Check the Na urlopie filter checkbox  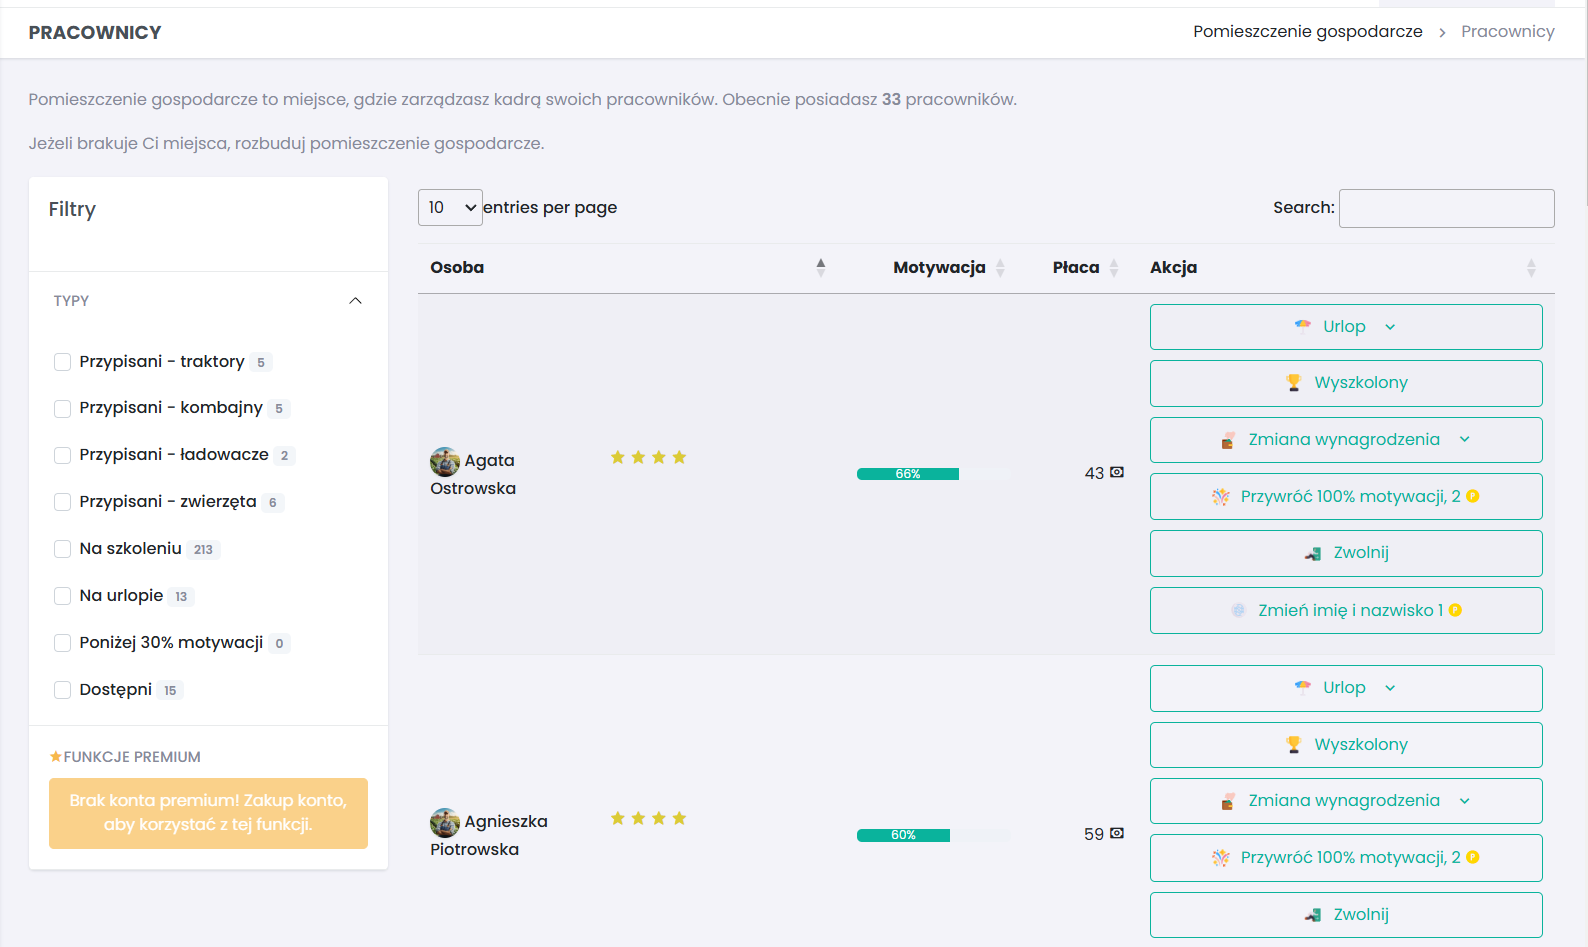click(x=62, y=596)
